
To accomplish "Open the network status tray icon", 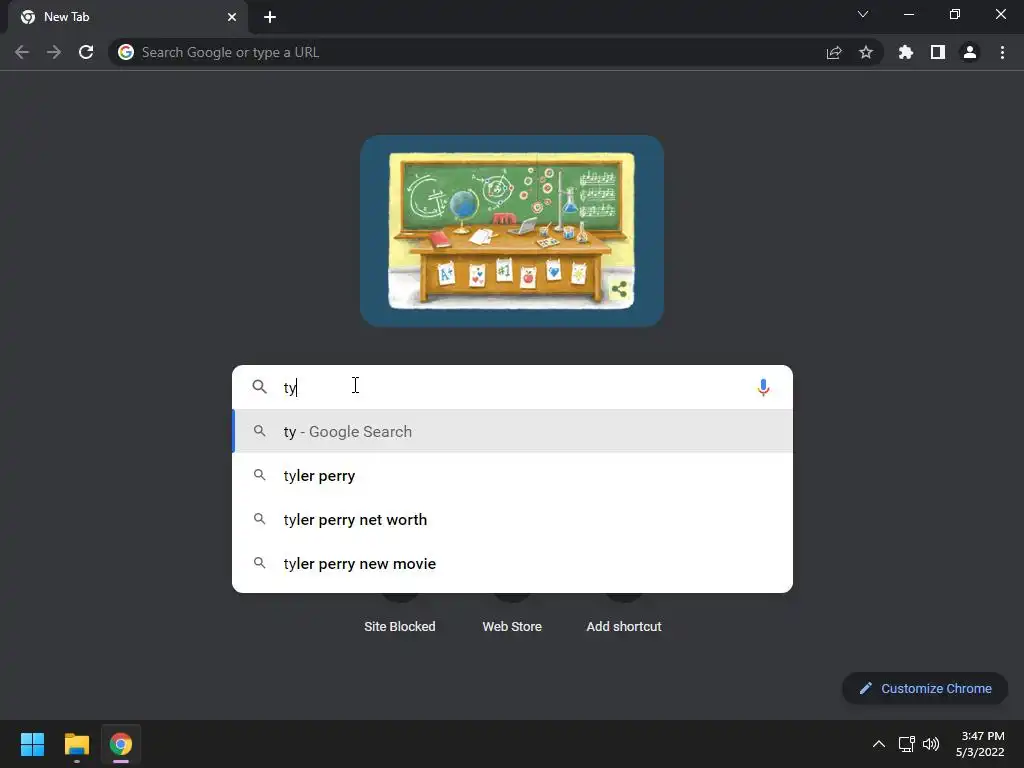I will pyautogui.click(x=906, y=744).
